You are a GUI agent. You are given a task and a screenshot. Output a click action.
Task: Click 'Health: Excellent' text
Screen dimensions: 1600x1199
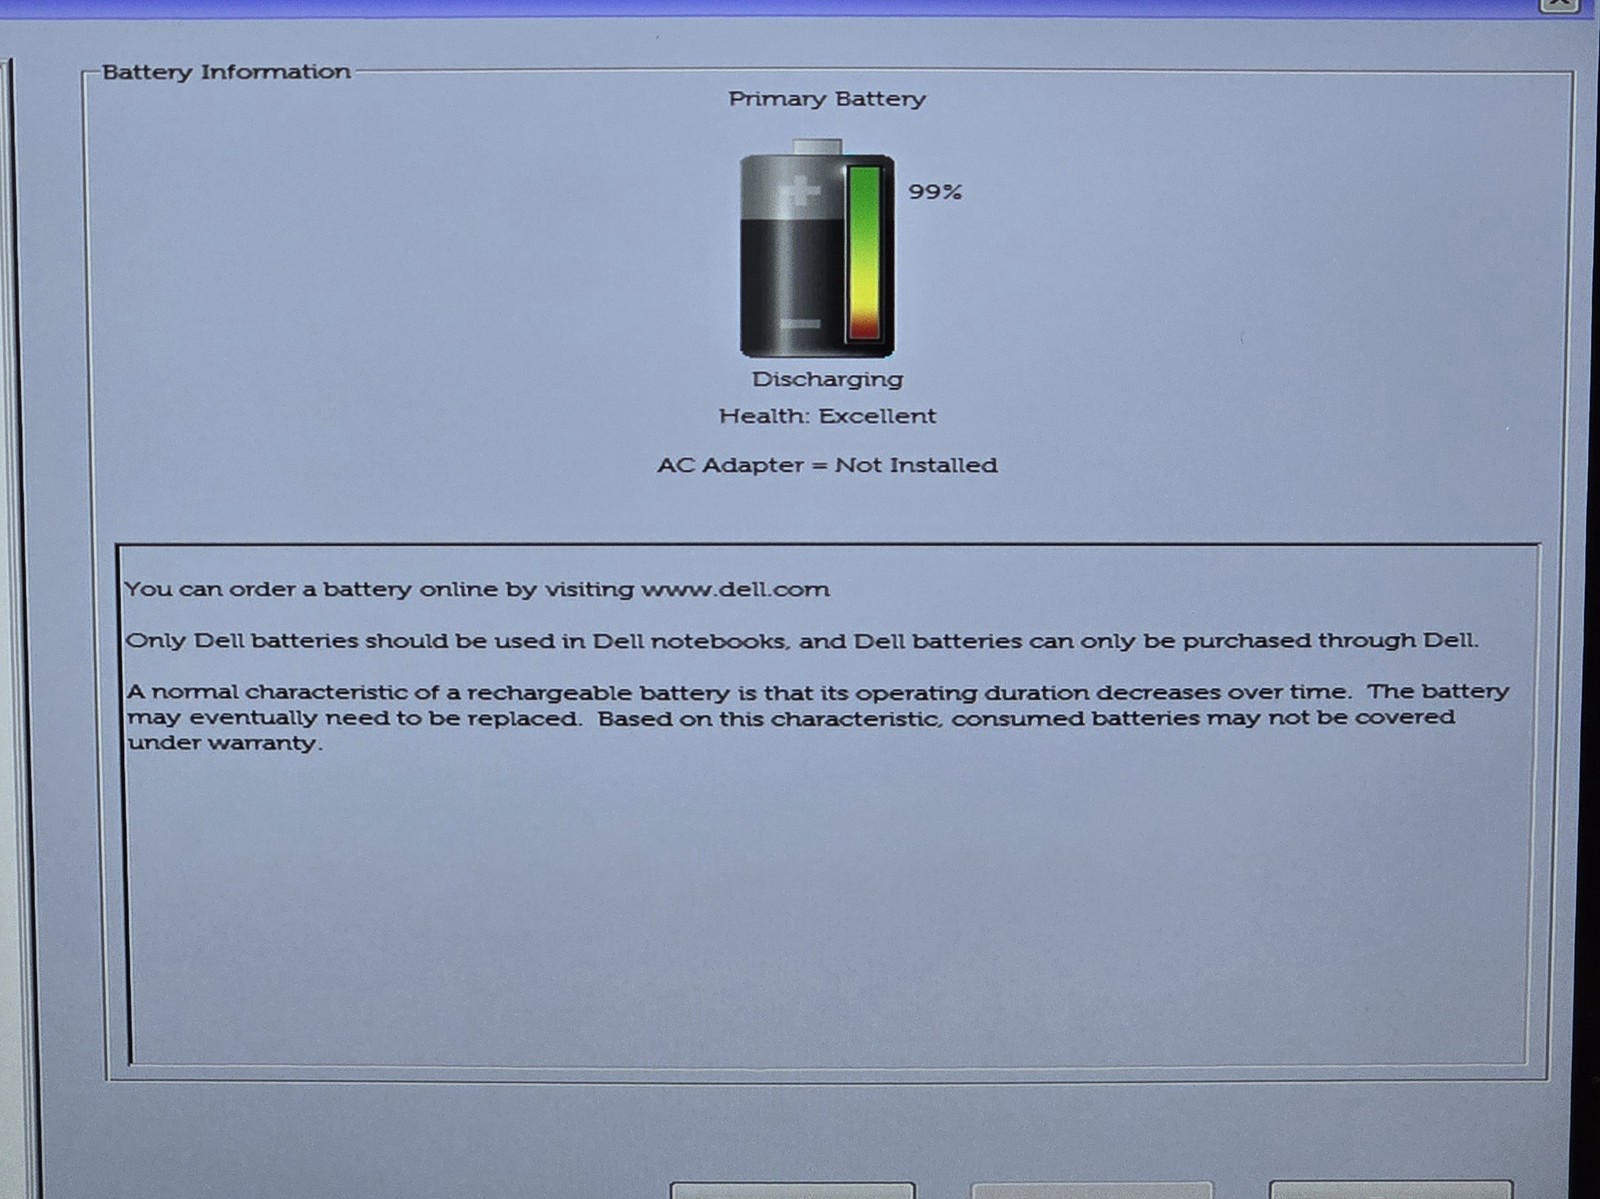tap(827, 416)
